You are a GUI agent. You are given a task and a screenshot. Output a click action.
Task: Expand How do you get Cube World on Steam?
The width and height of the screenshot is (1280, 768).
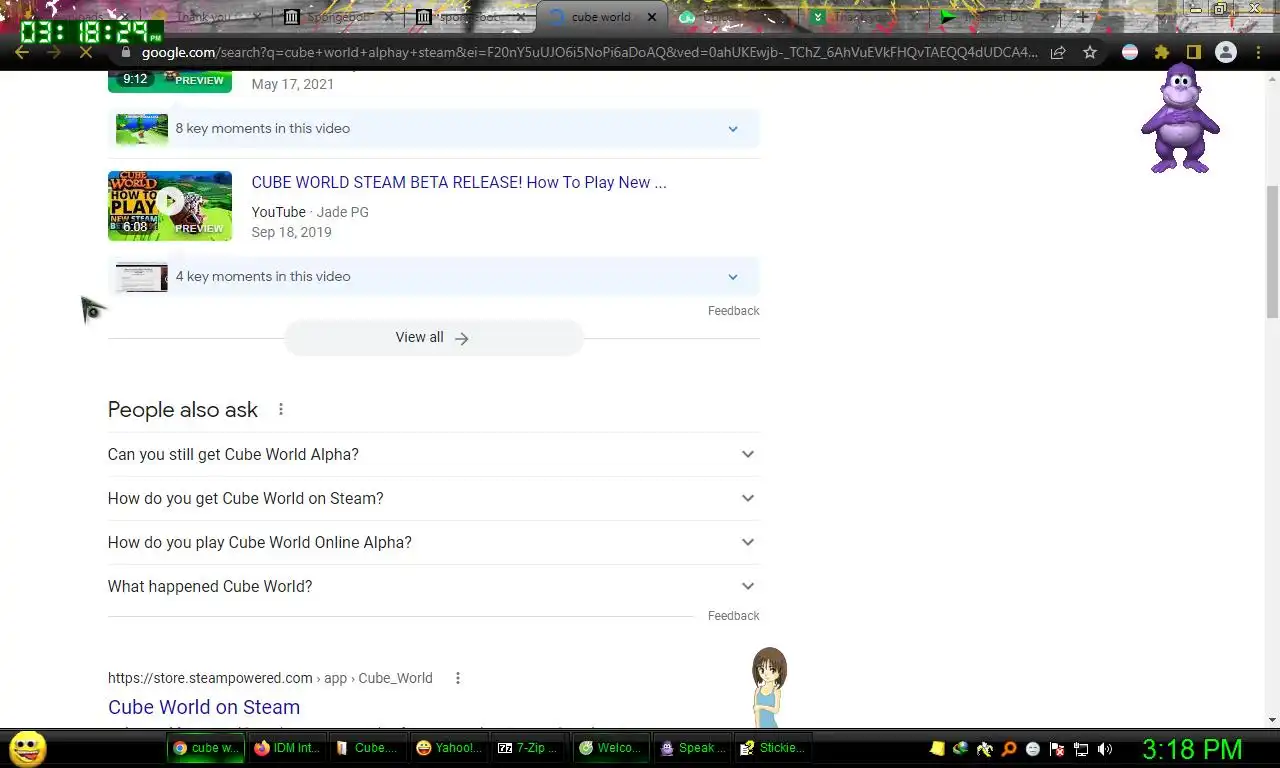click(x=434, y=498)
